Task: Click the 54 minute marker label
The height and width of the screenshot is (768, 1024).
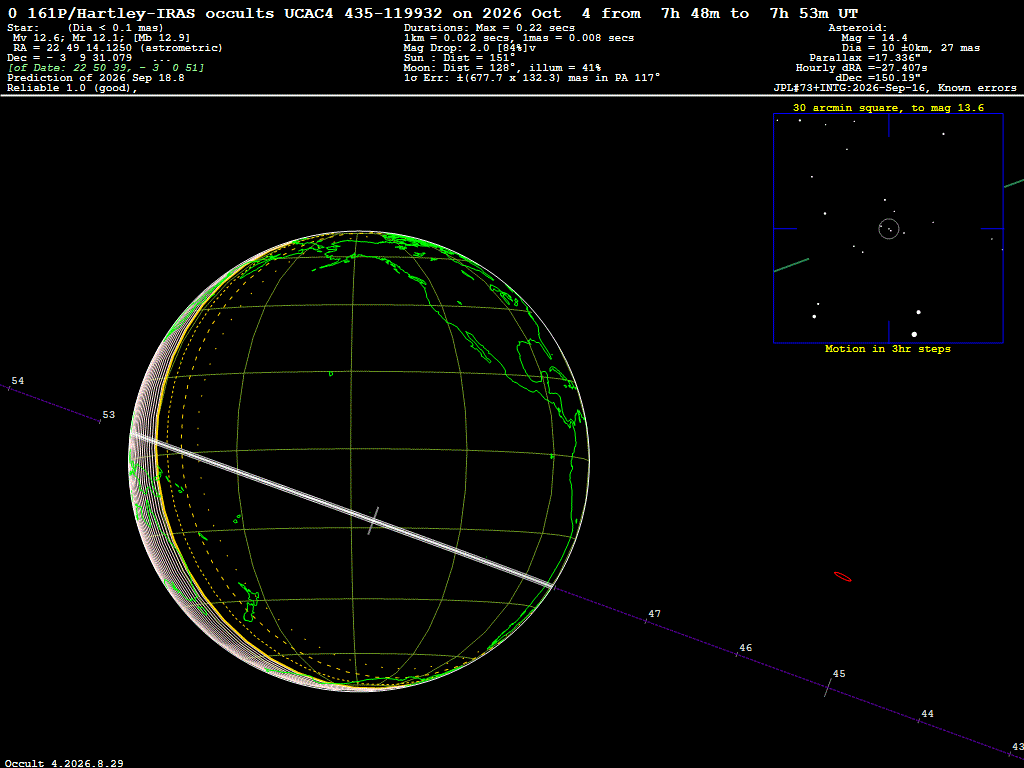Action: 18,381
